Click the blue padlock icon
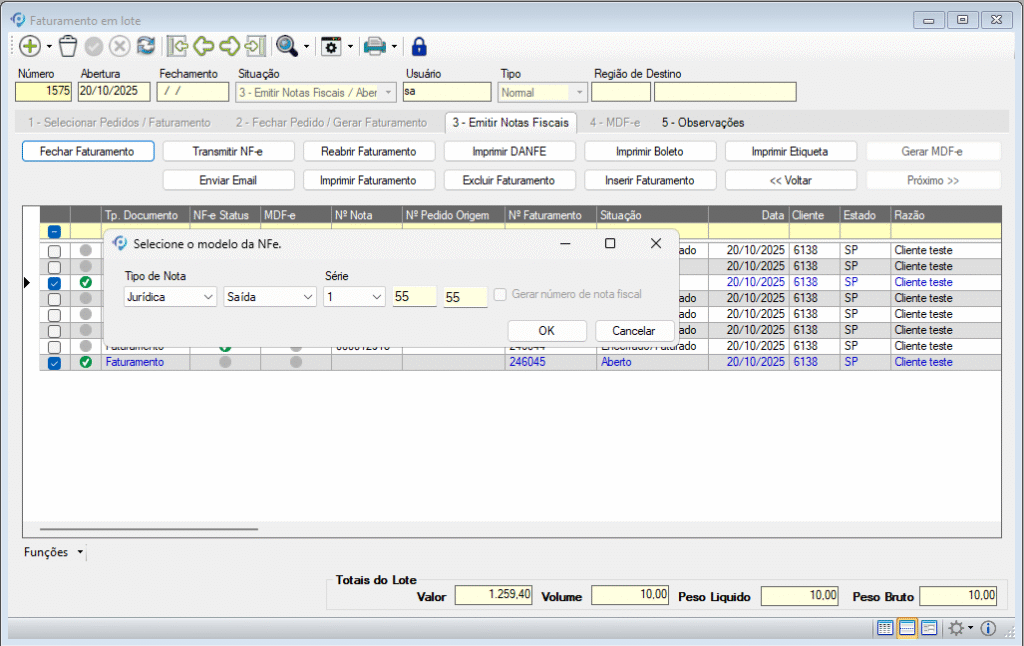1024x646 pixels. 419,46
